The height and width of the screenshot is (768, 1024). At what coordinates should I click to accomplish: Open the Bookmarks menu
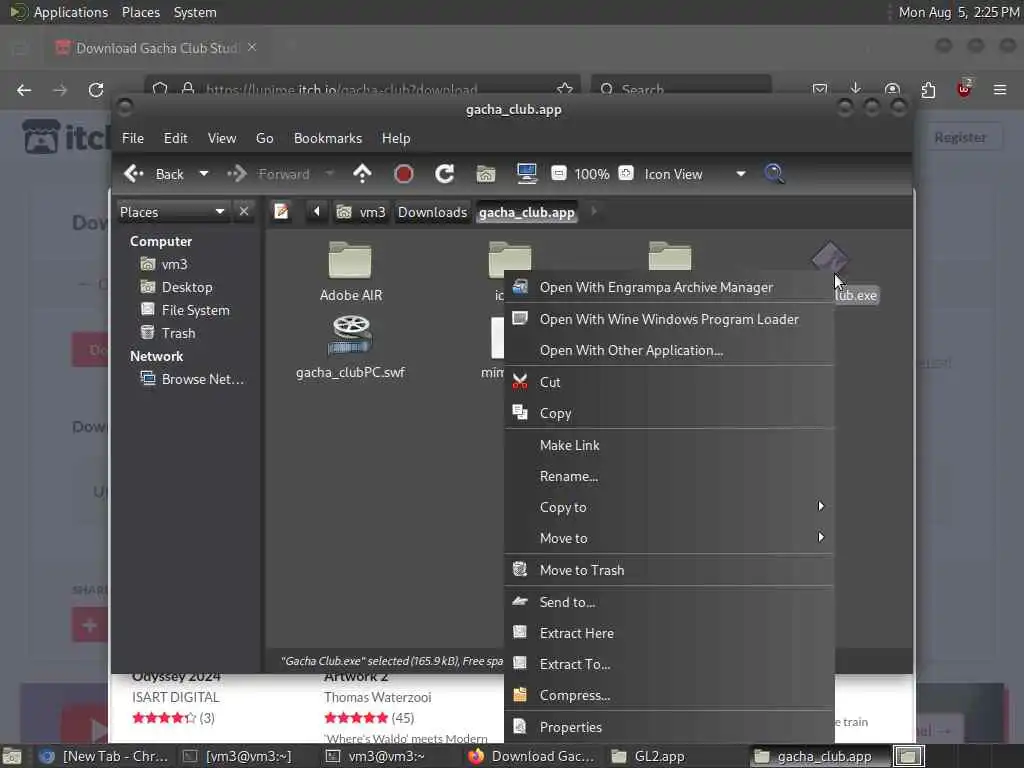pos(328,138)
